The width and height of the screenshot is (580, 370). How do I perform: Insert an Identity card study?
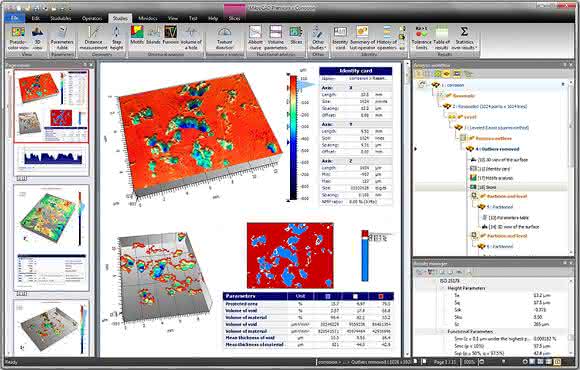[340, 38]
